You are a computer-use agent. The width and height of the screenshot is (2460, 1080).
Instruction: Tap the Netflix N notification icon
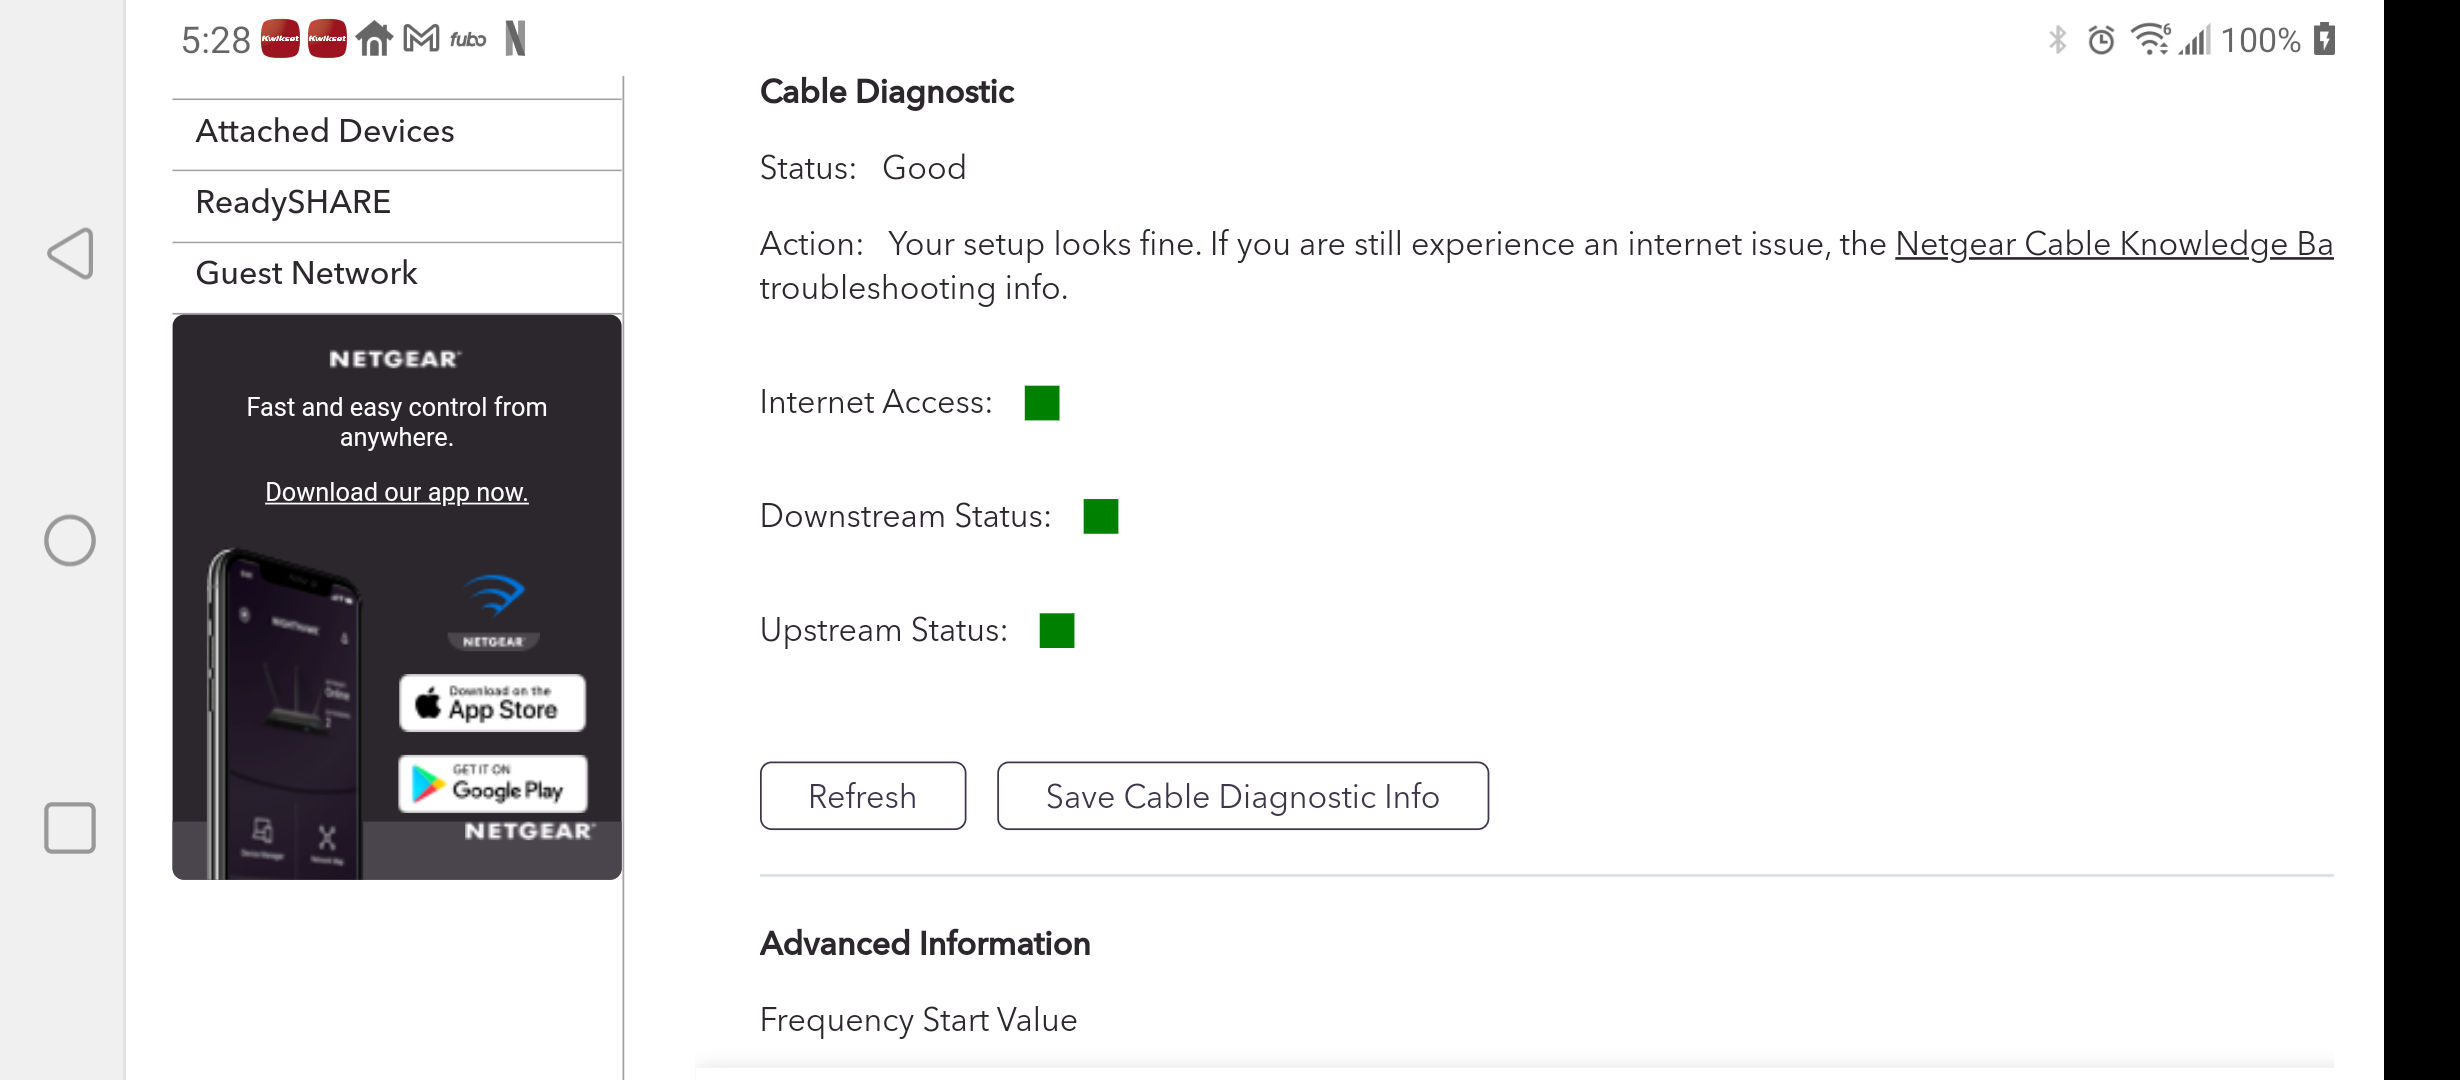click(515, 39)
